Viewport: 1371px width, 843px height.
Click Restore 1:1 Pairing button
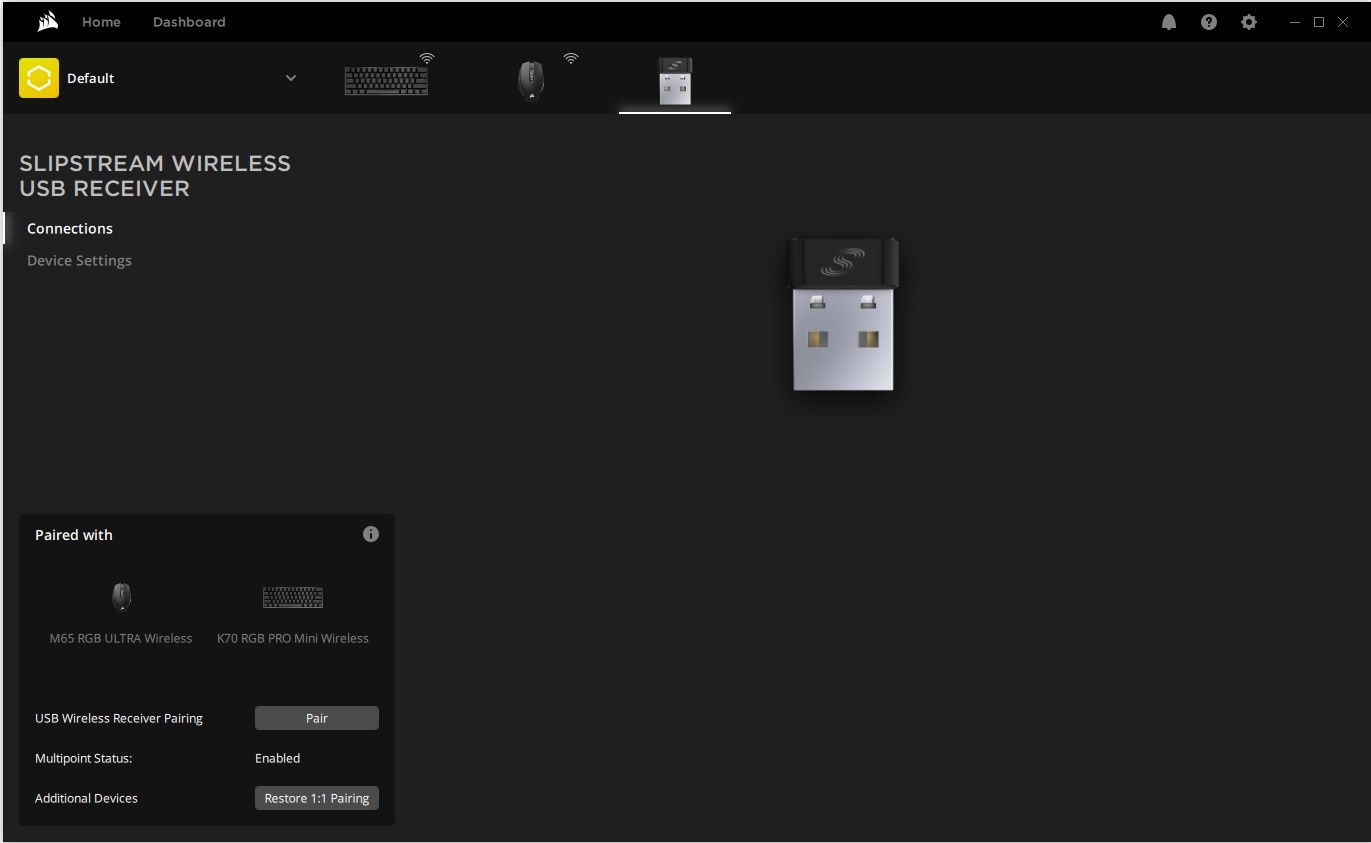click(x=317, y=798)
